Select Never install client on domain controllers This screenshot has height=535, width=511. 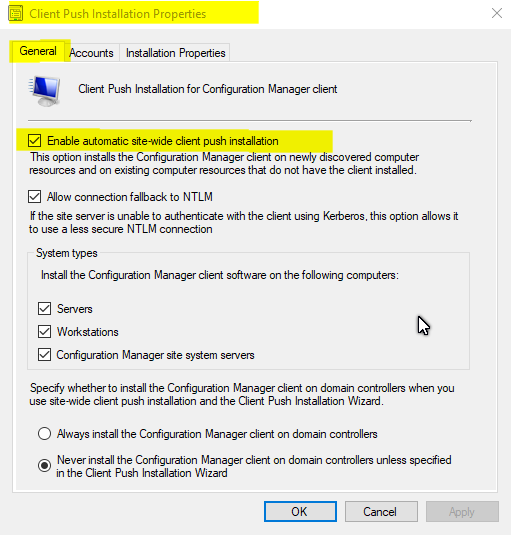click(x=44, y=465)
